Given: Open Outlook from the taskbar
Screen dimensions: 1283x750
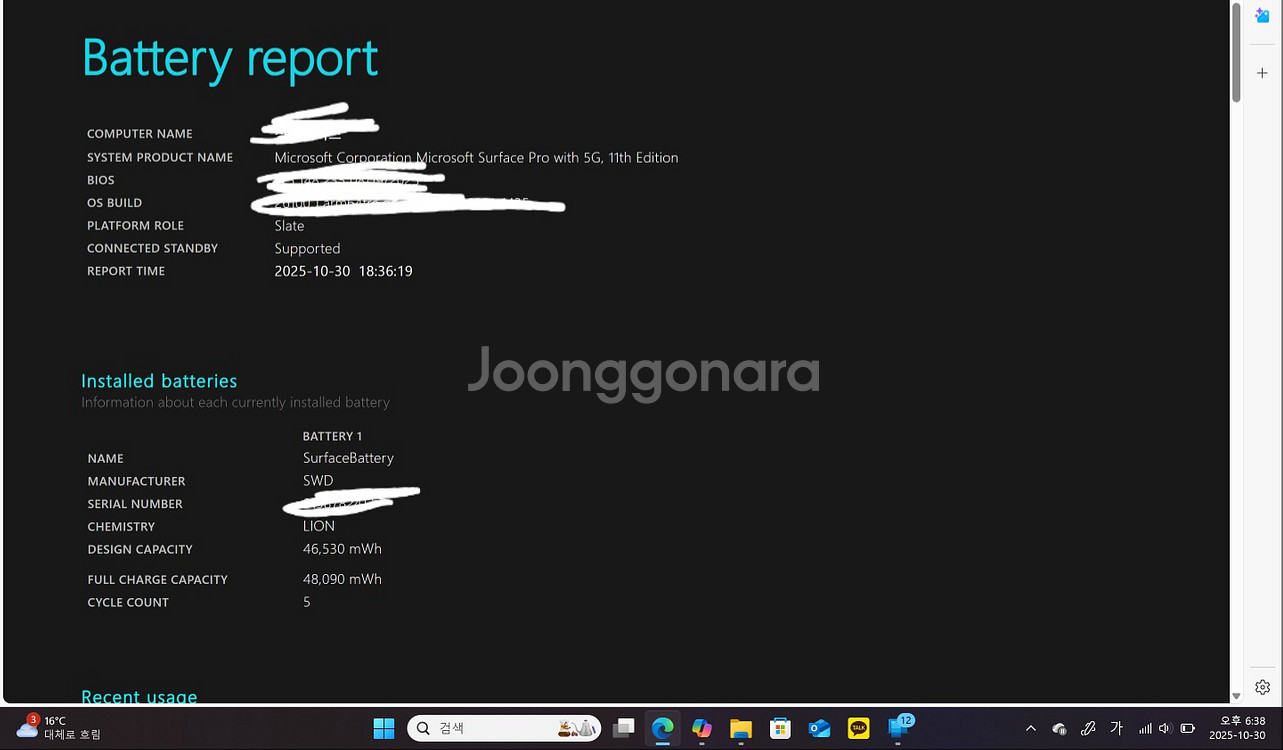Looking at the screenshot, I should pyautogui.click(x=819, y=728).
